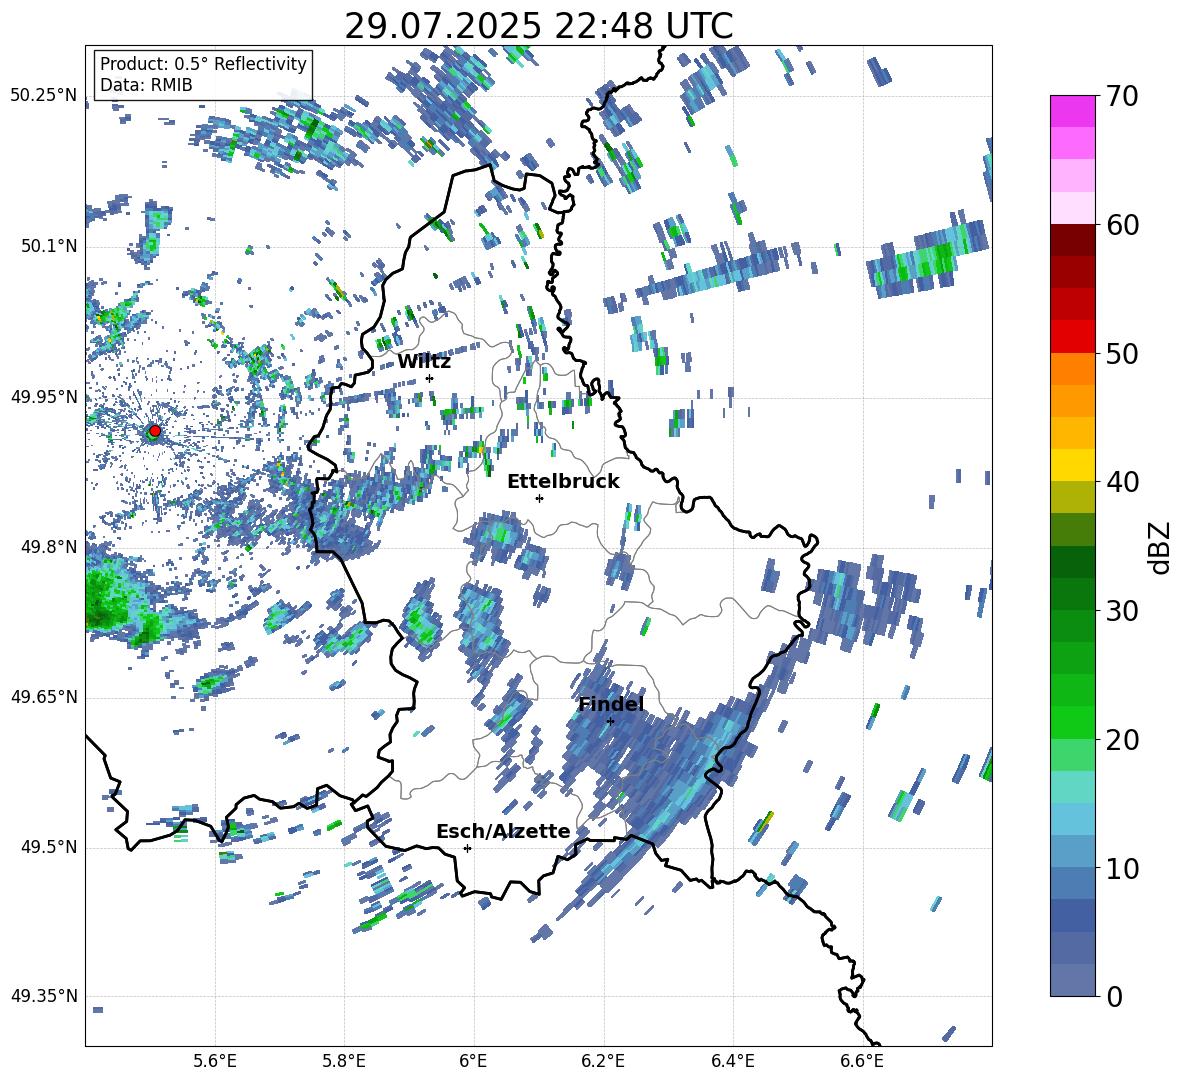Click the Wiltz station cross marker
Image resolution: width=1184 pixels, height=1081 pixels.
pyautogui.click(x=430, y=379)
